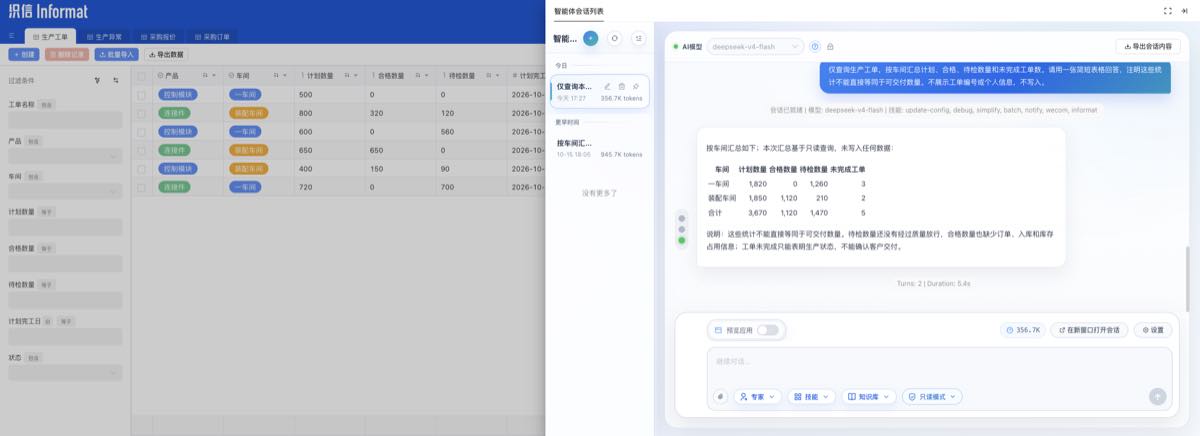Screen dimensions: 1200x436
Task: Check the row with planned quantity 500
Action: coord(141,95)
